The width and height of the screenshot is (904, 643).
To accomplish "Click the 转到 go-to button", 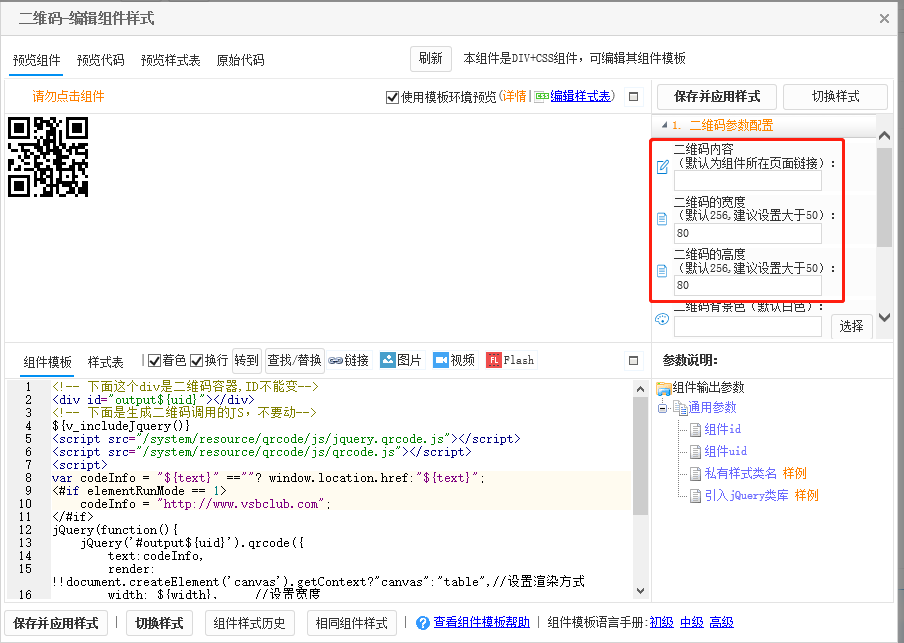I will (x=247, y=360).
